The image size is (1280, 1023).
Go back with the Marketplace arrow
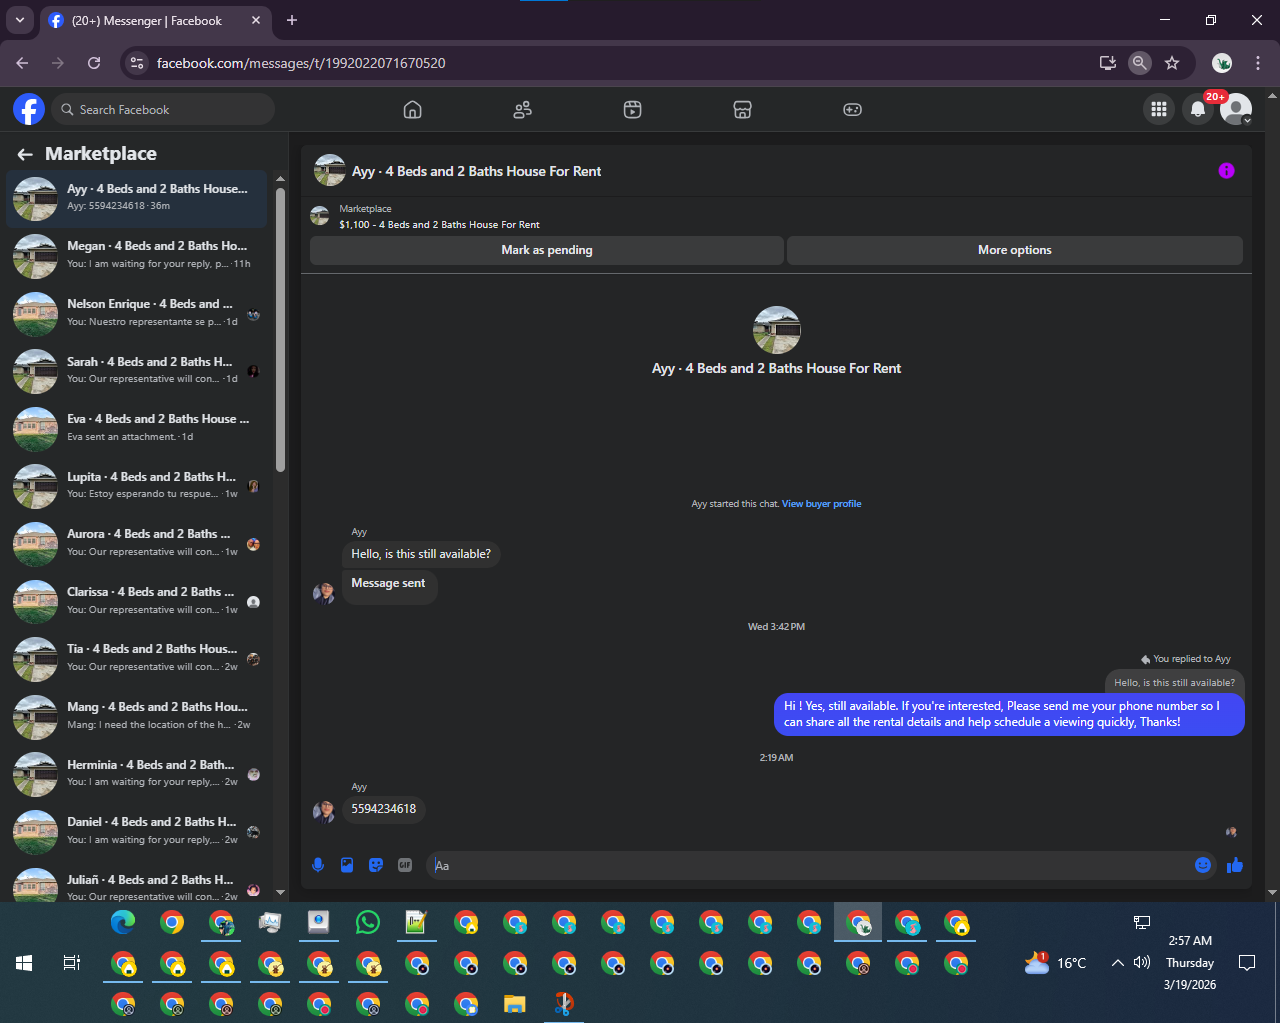point(25,154)
